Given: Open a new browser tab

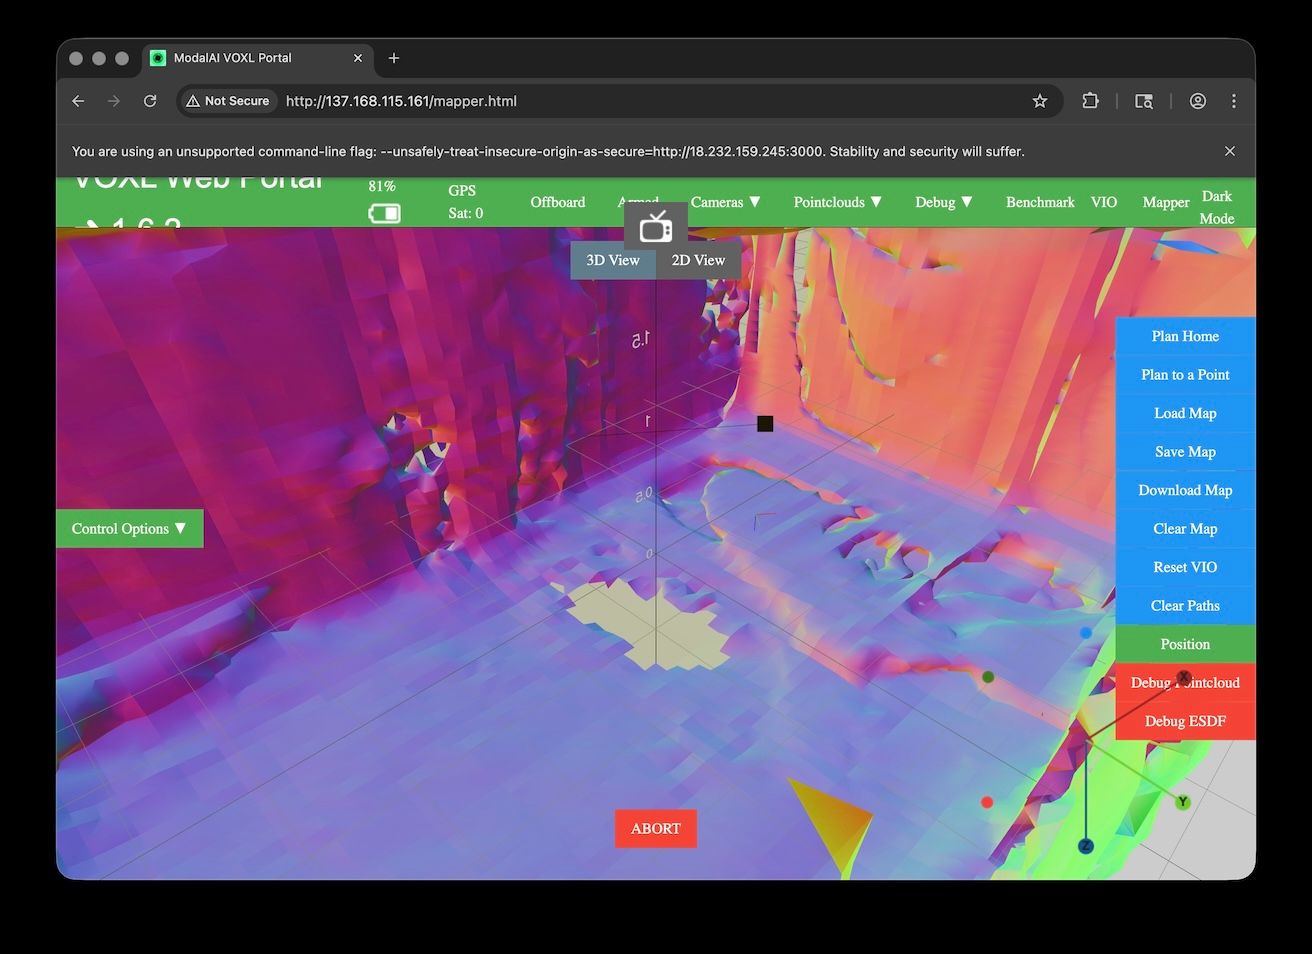Looking at the screenshot, I should 394,58.
